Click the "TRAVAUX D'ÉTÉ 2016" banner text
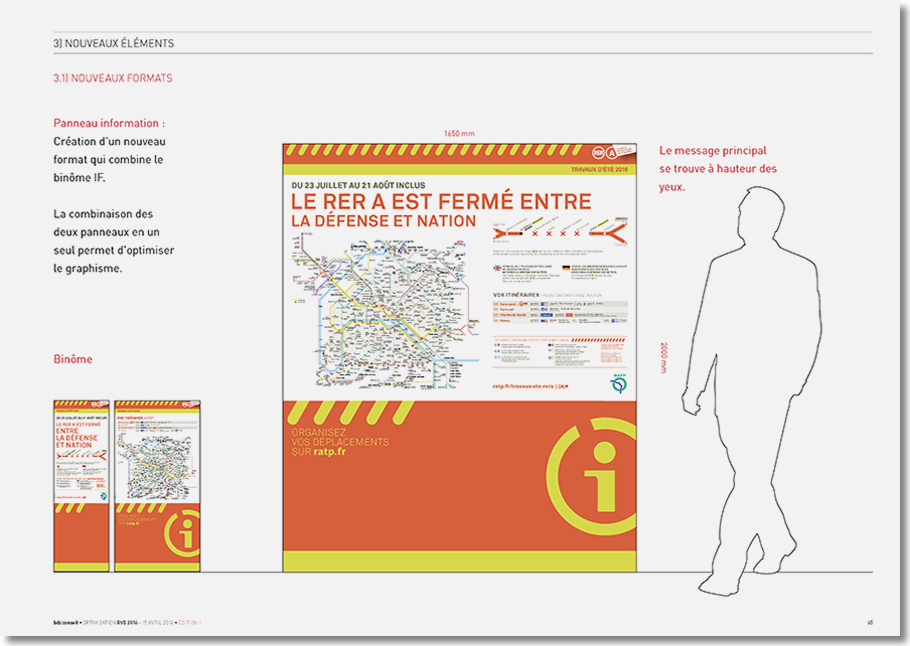 pyautogui.click(x=600, y=169)
